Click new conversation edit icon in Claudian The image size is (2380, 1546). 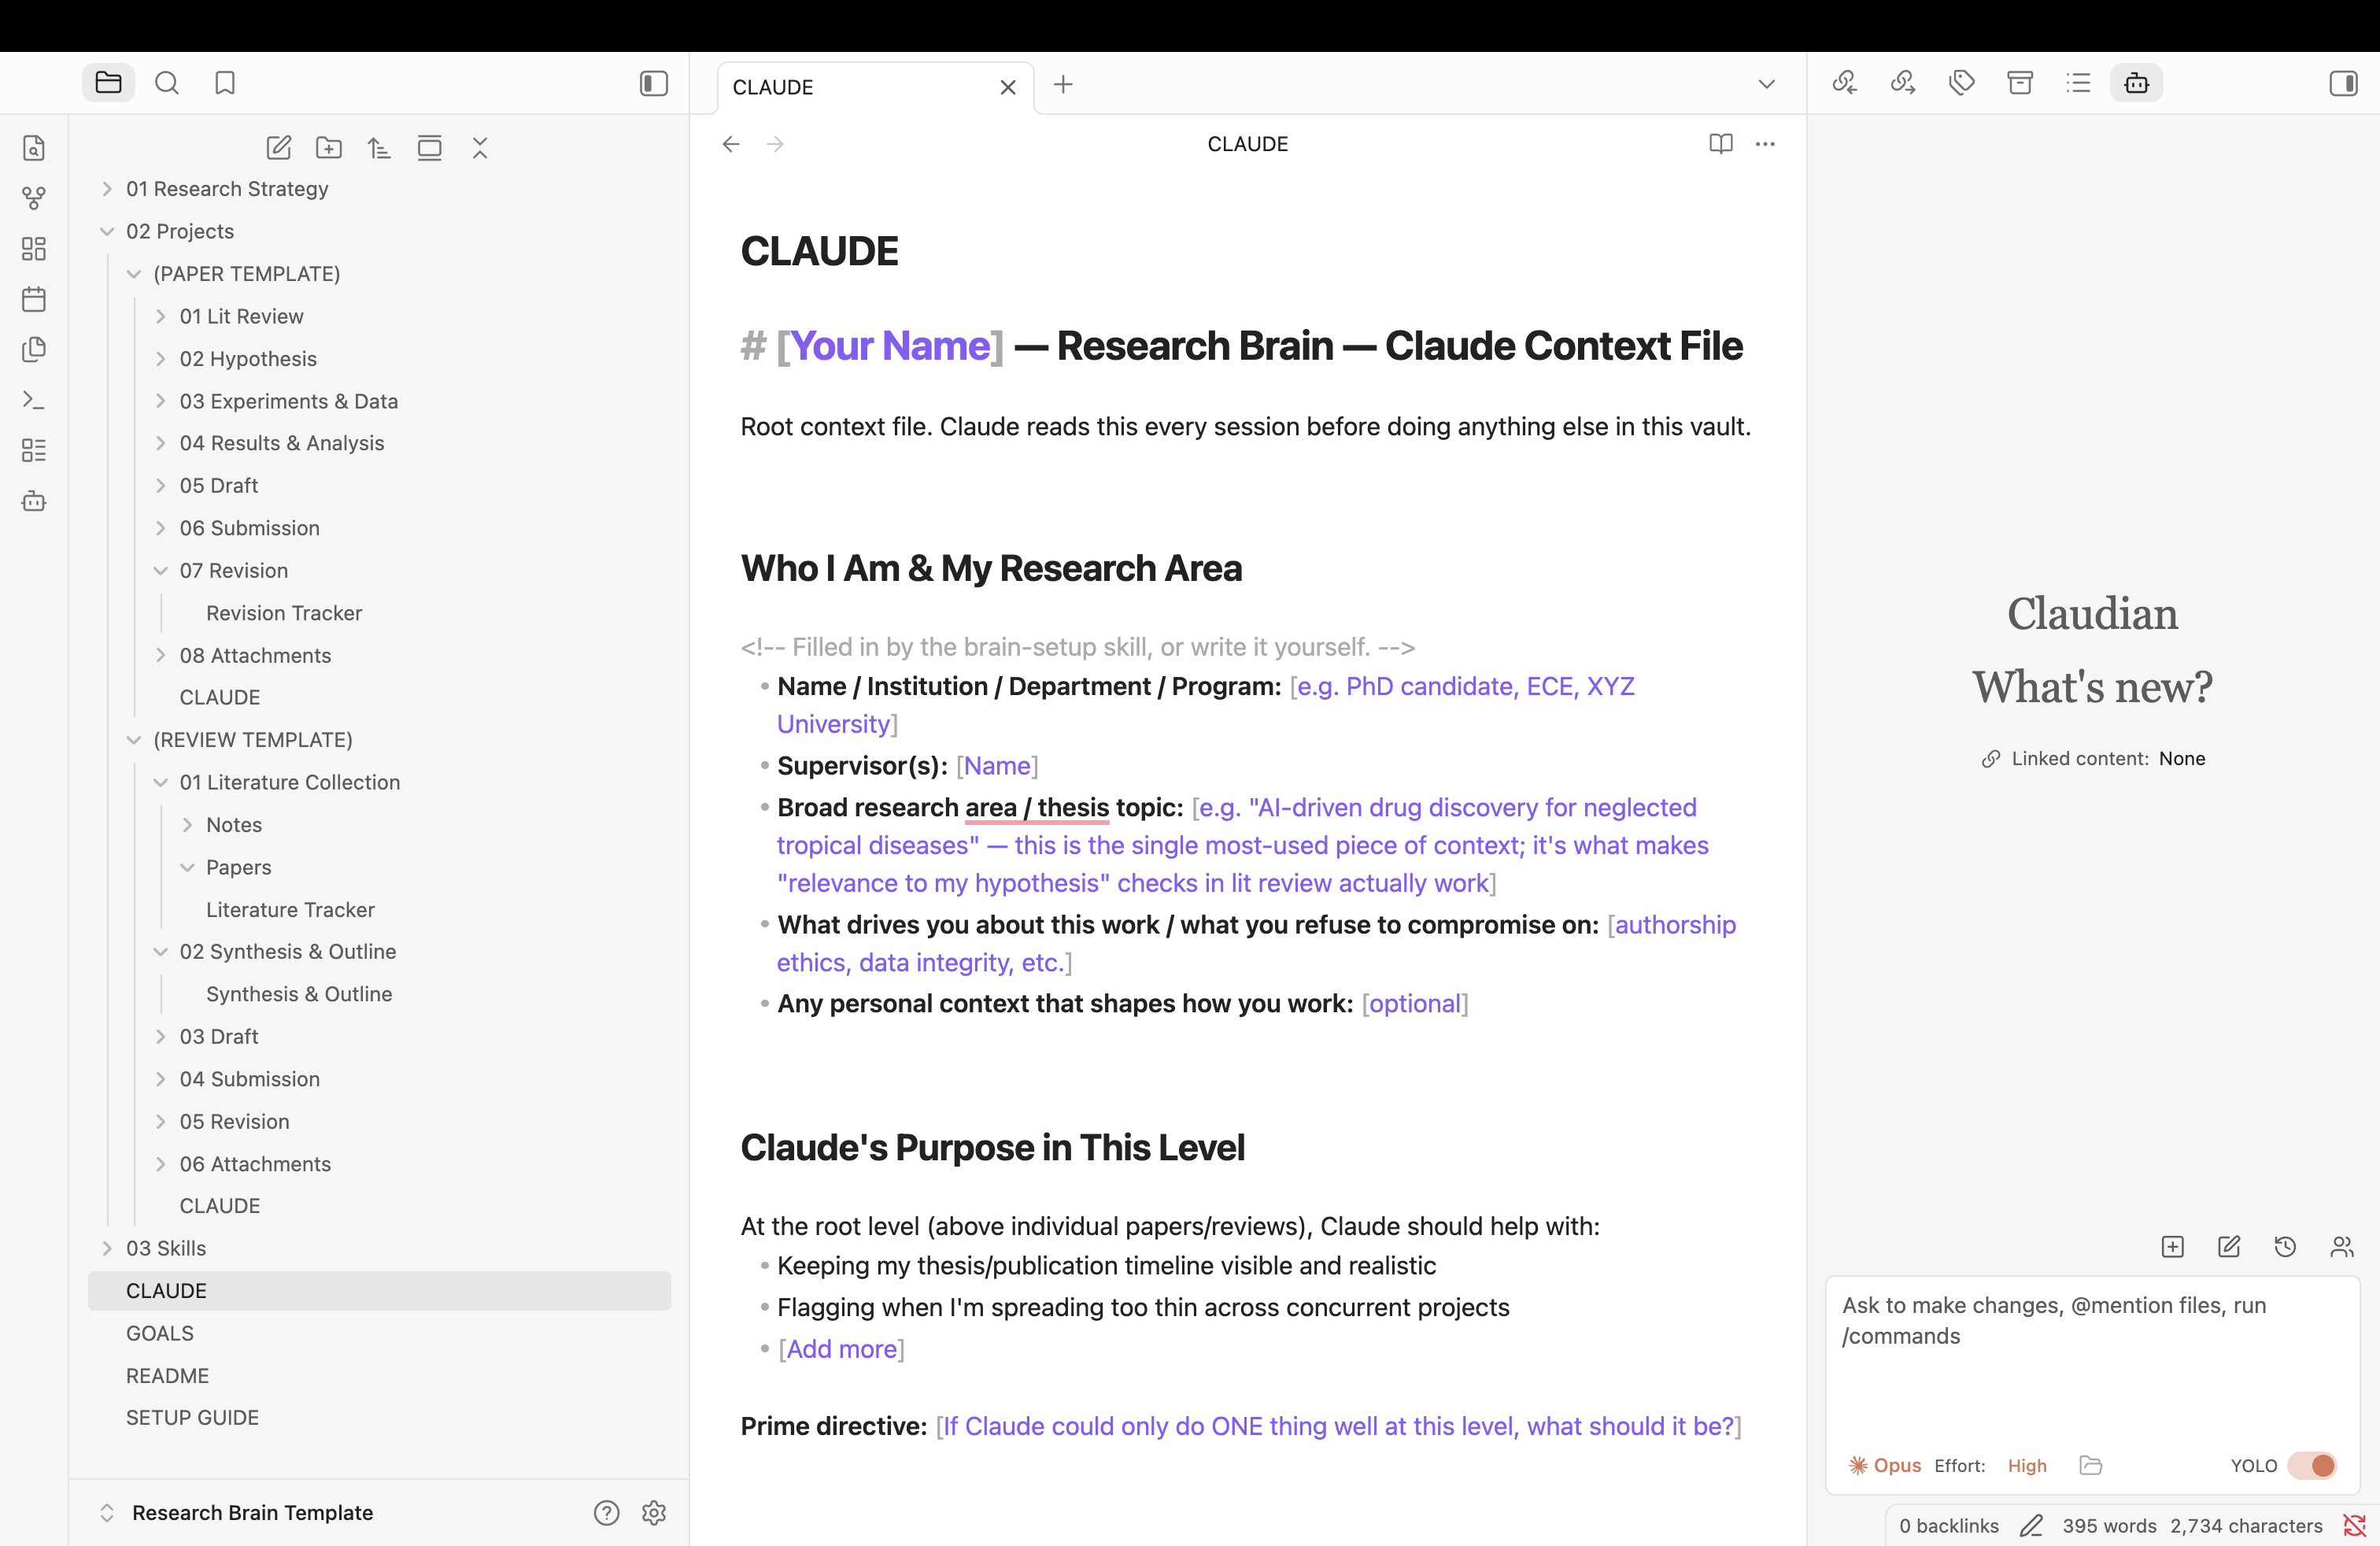pyautogui.click(x=2229, y=1247)
